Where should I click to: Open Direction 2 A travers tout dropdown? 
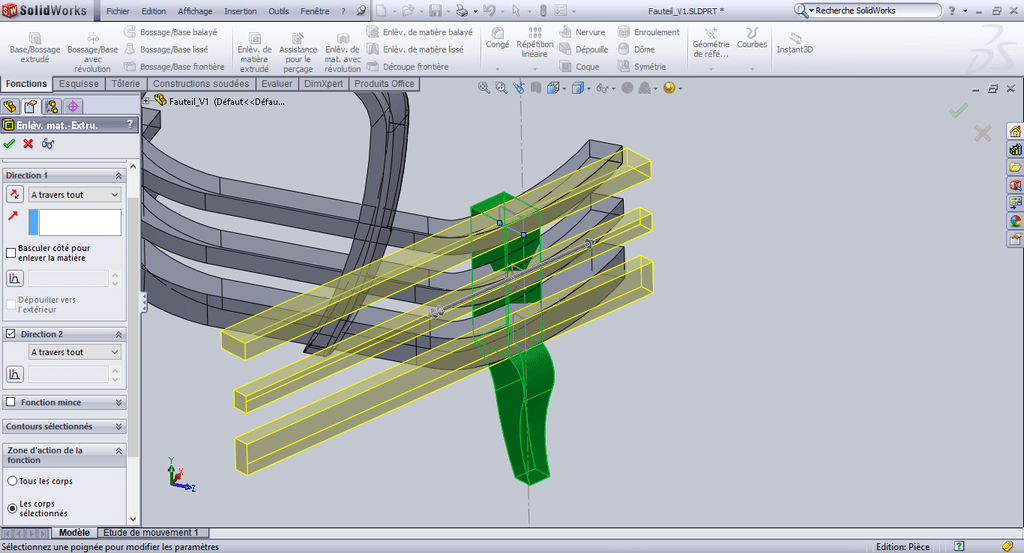coord(74,352)
